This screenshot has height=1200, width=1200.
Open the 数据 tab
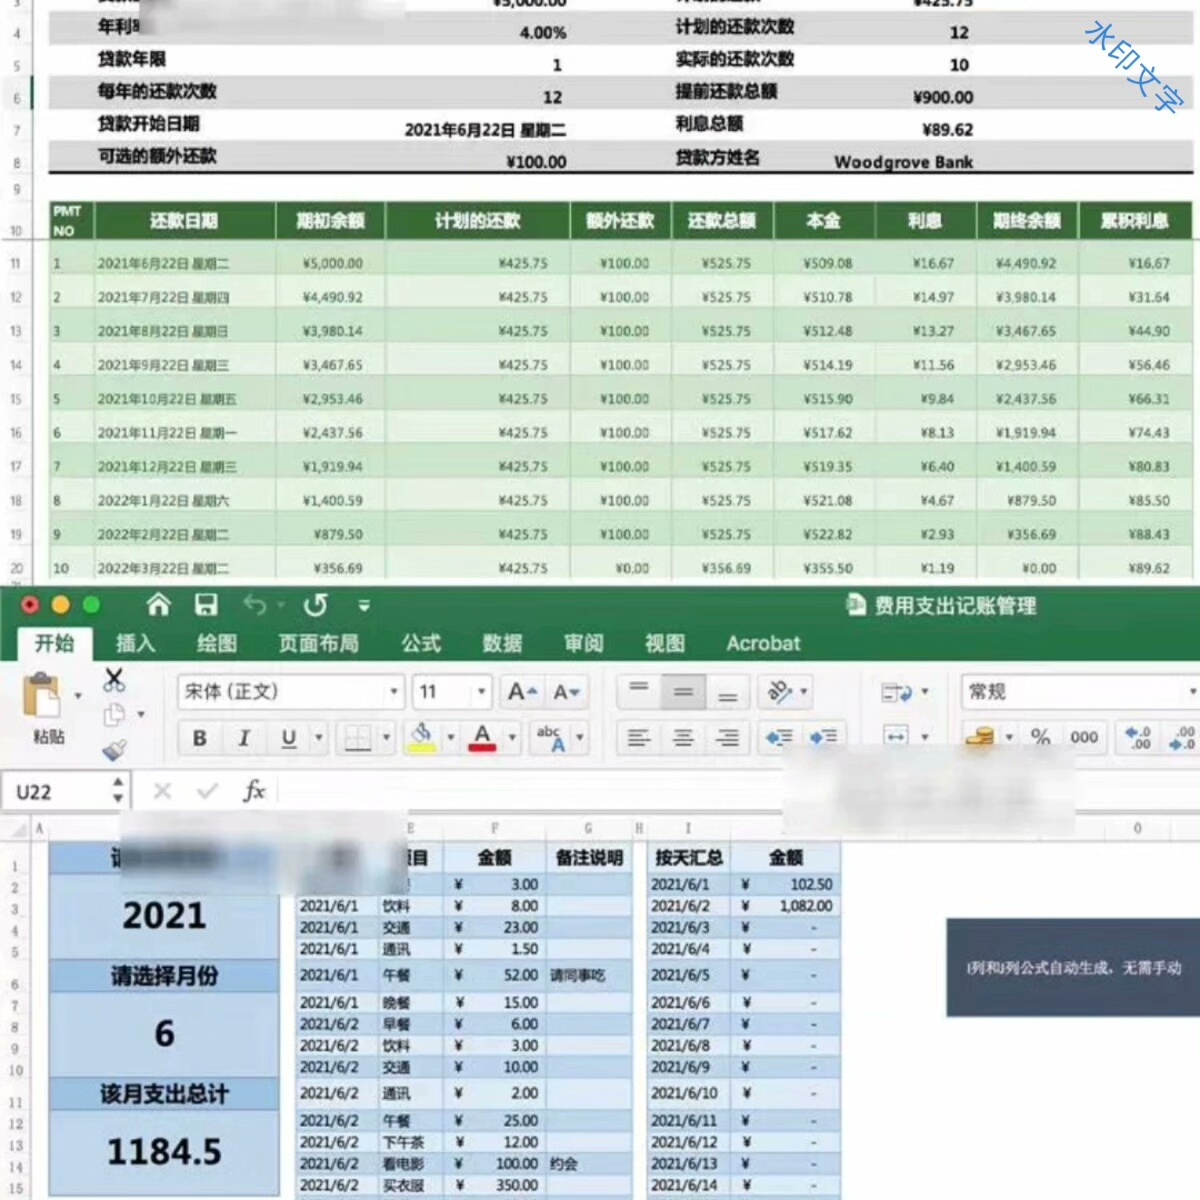pyautogui.click(x=502, y=643)
